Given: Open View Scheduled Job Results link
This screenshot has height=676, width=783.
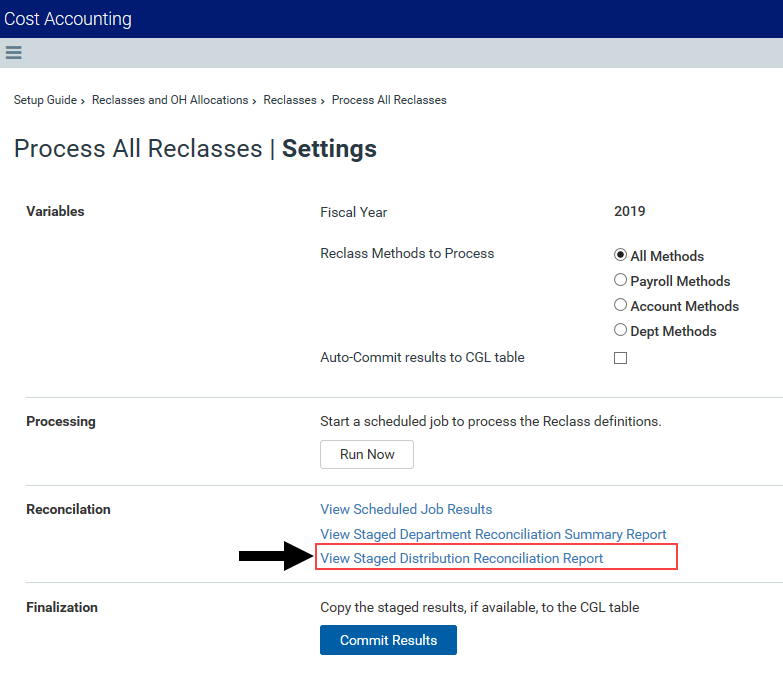Looking at the screenshot, I should tap(406, 509).
